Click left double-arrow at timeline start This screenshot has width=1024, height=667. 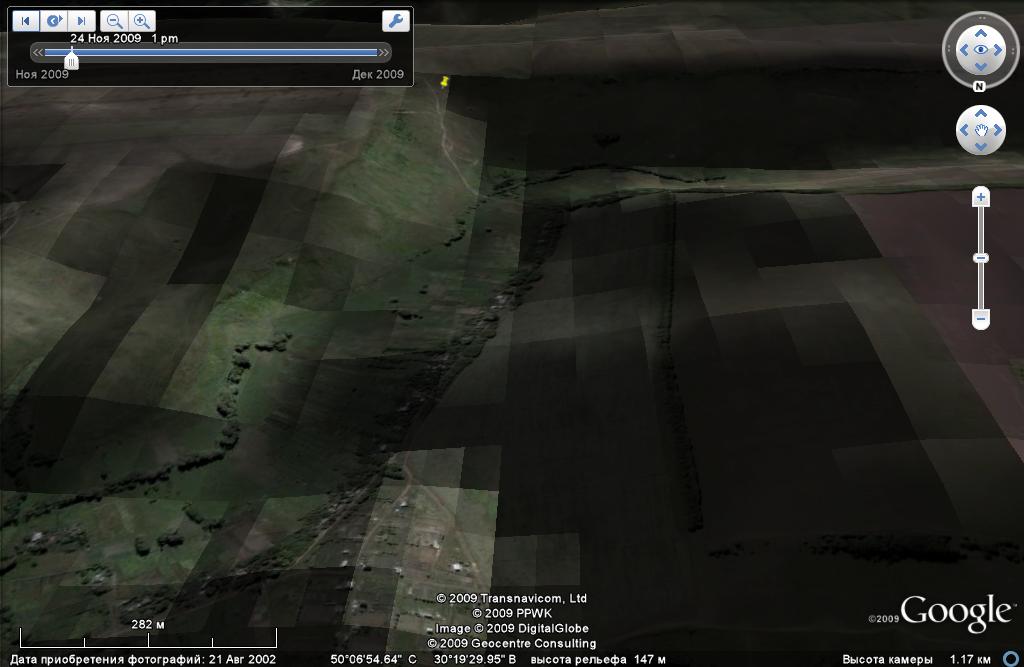tap(38, 52)
